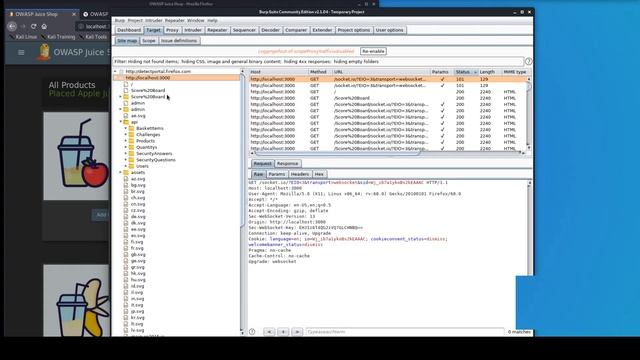Expand the assets folder node
The image size is (640, 360).
pos(120,173)
